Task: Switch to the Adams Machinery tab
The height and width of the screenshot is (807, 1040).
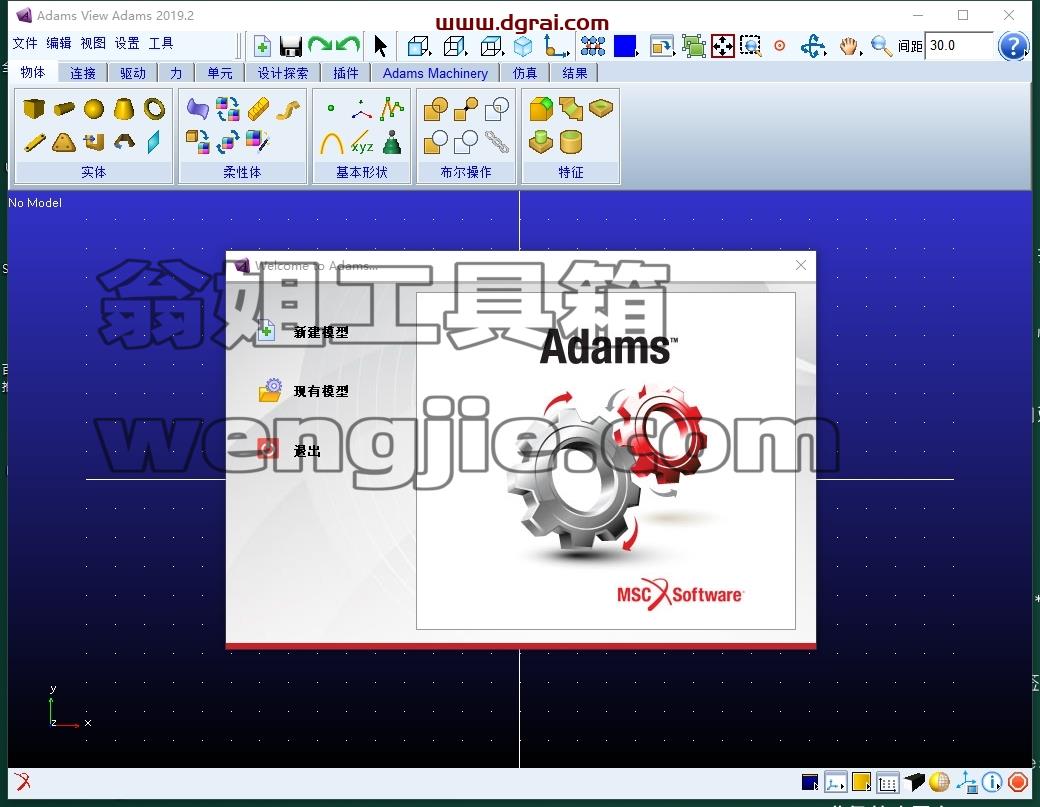Action: [x=435, y=73]
